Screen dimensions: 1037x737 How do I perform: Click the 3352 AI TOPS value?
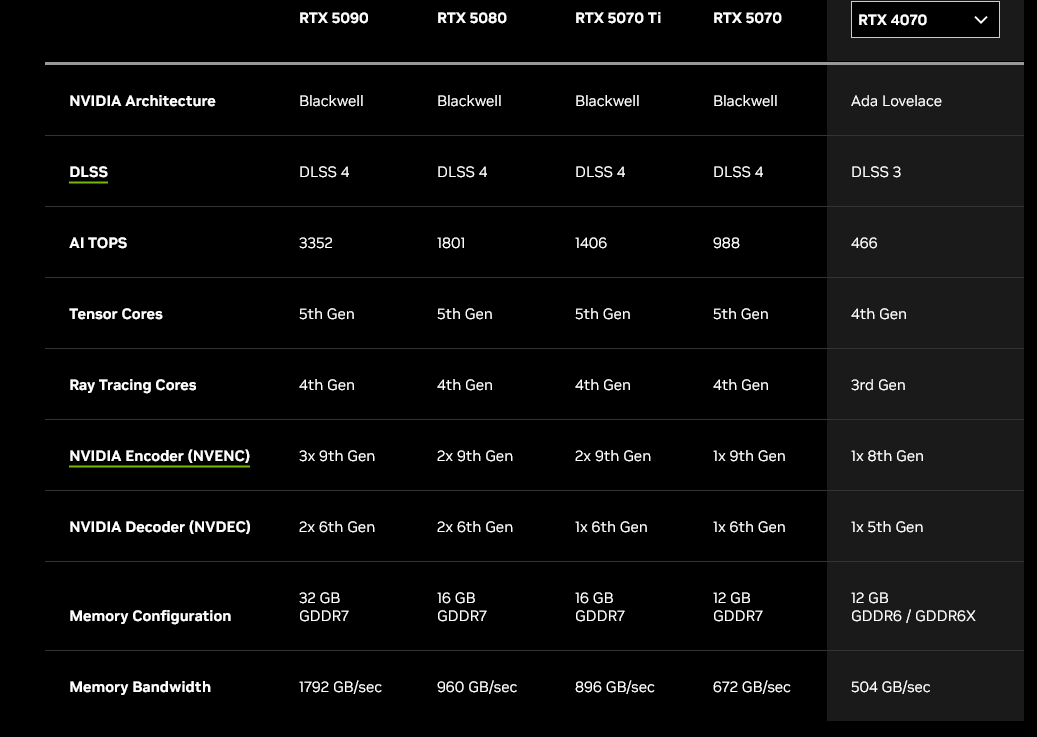coord(315,243)
